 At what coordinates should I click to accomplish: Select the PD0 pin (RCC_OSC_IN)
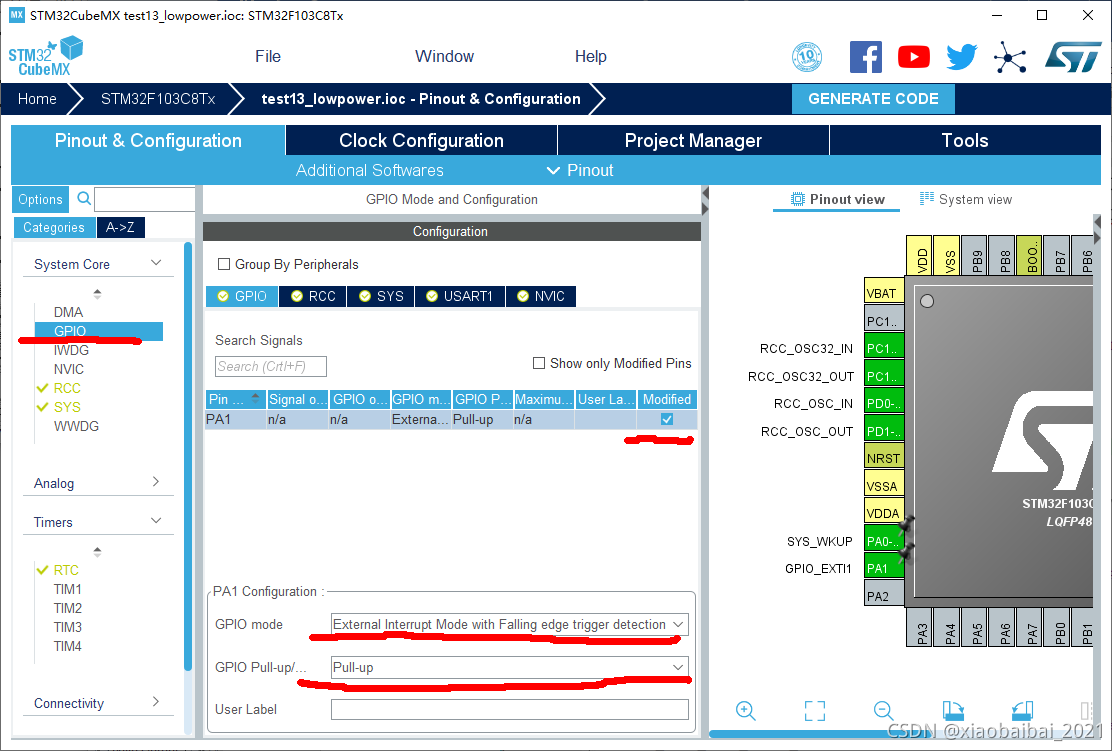coord(884,403)
